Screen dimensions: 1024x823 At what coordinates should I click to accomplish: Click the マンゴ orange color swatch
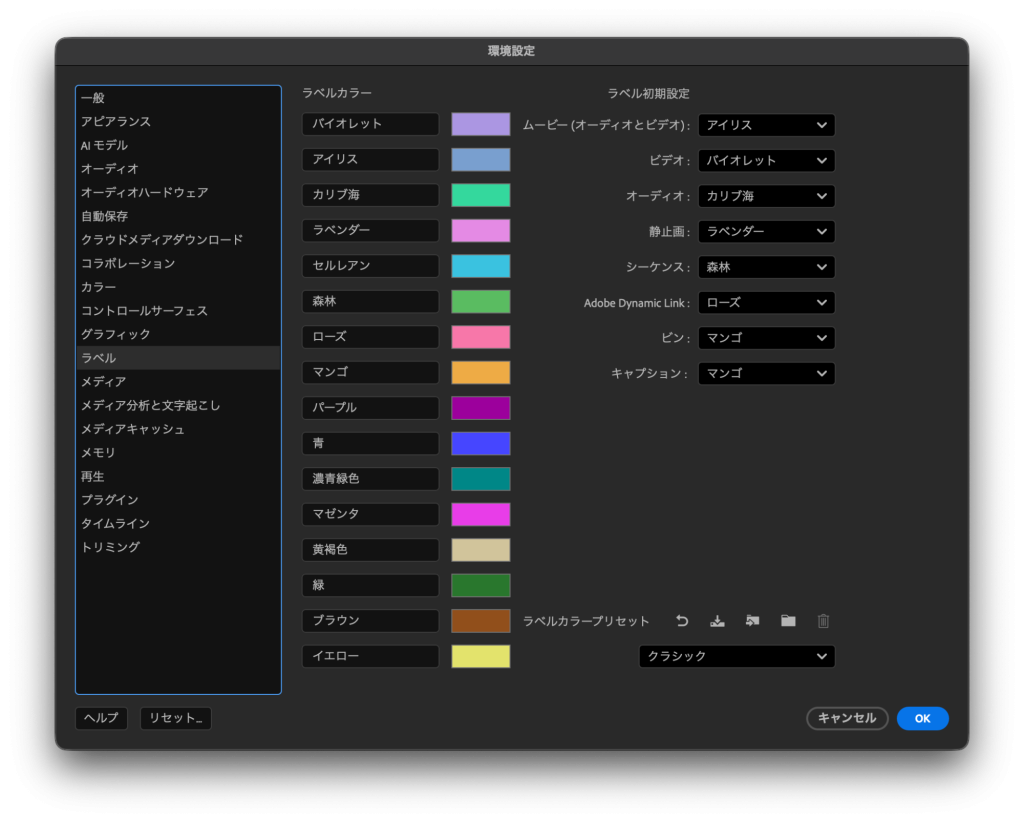(x=480, y=373)
